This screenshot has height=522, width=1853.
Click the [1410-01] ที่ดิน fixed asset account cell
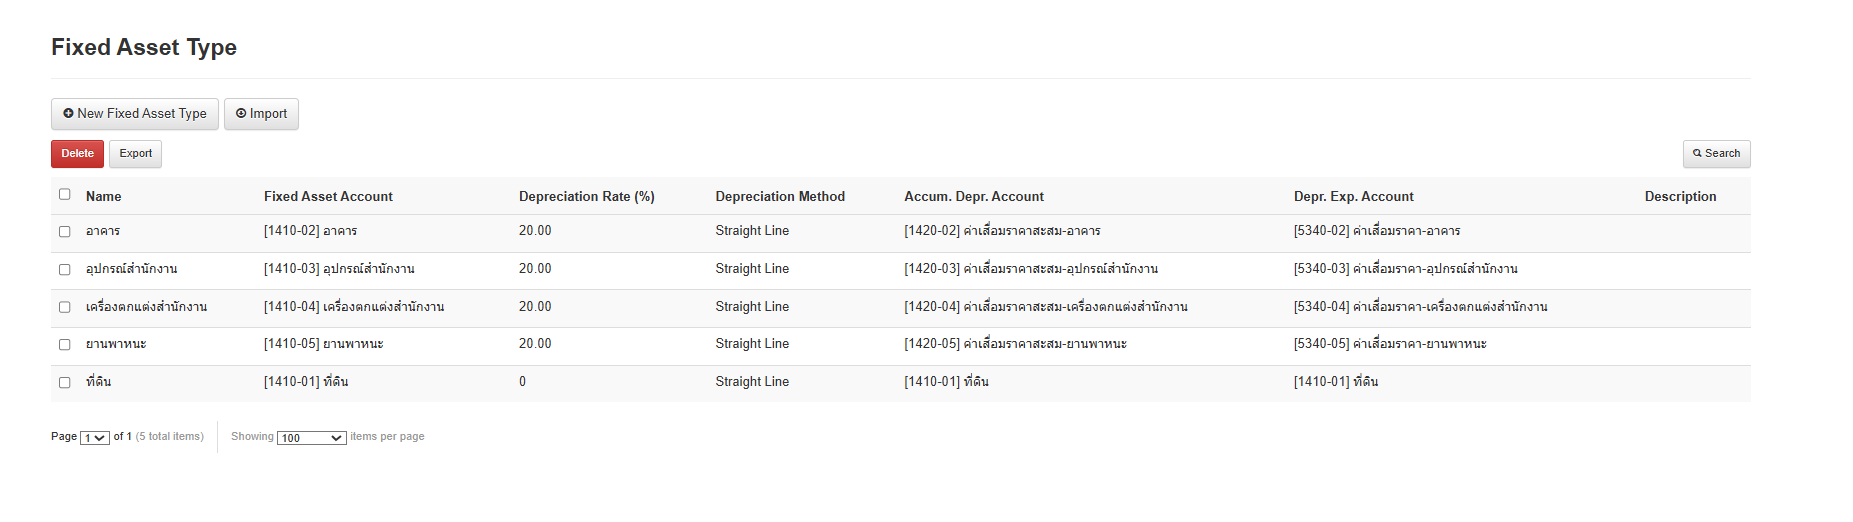306,382
